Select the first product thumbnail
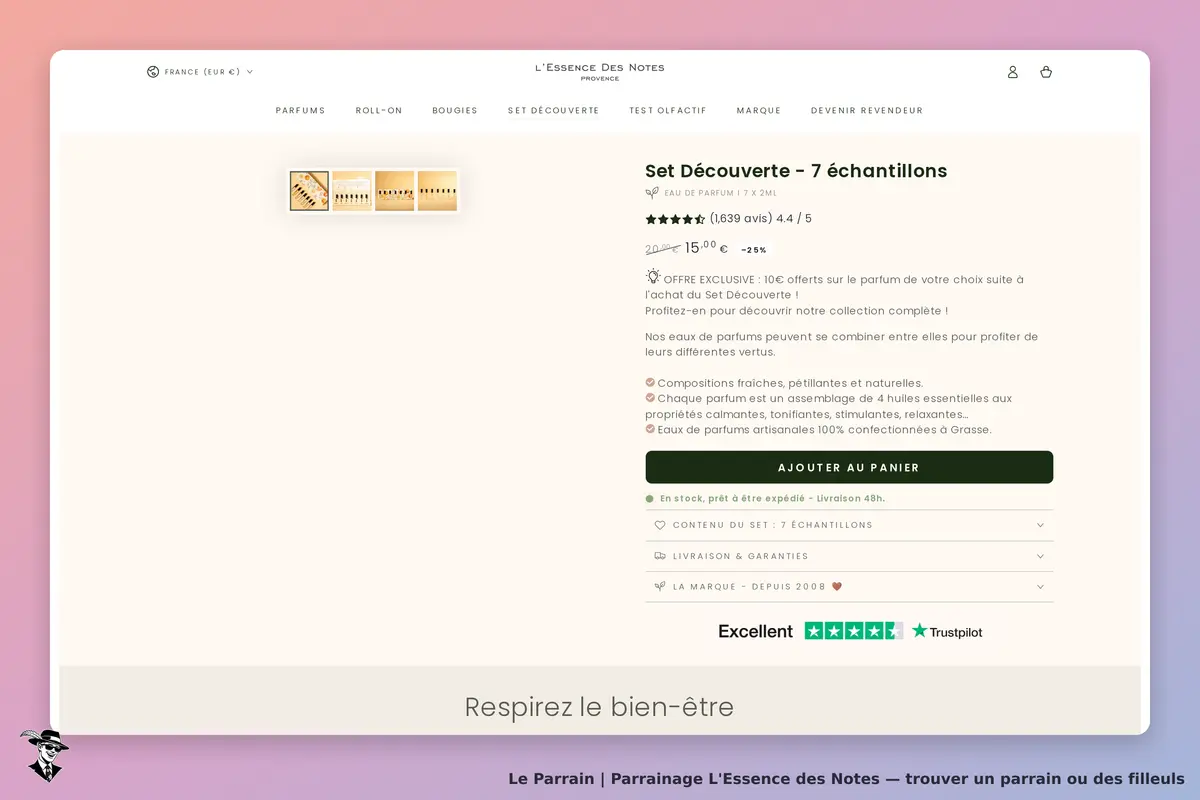This screenshot has height=800, width=1200. pyautogui.click(x=310, y=191)
